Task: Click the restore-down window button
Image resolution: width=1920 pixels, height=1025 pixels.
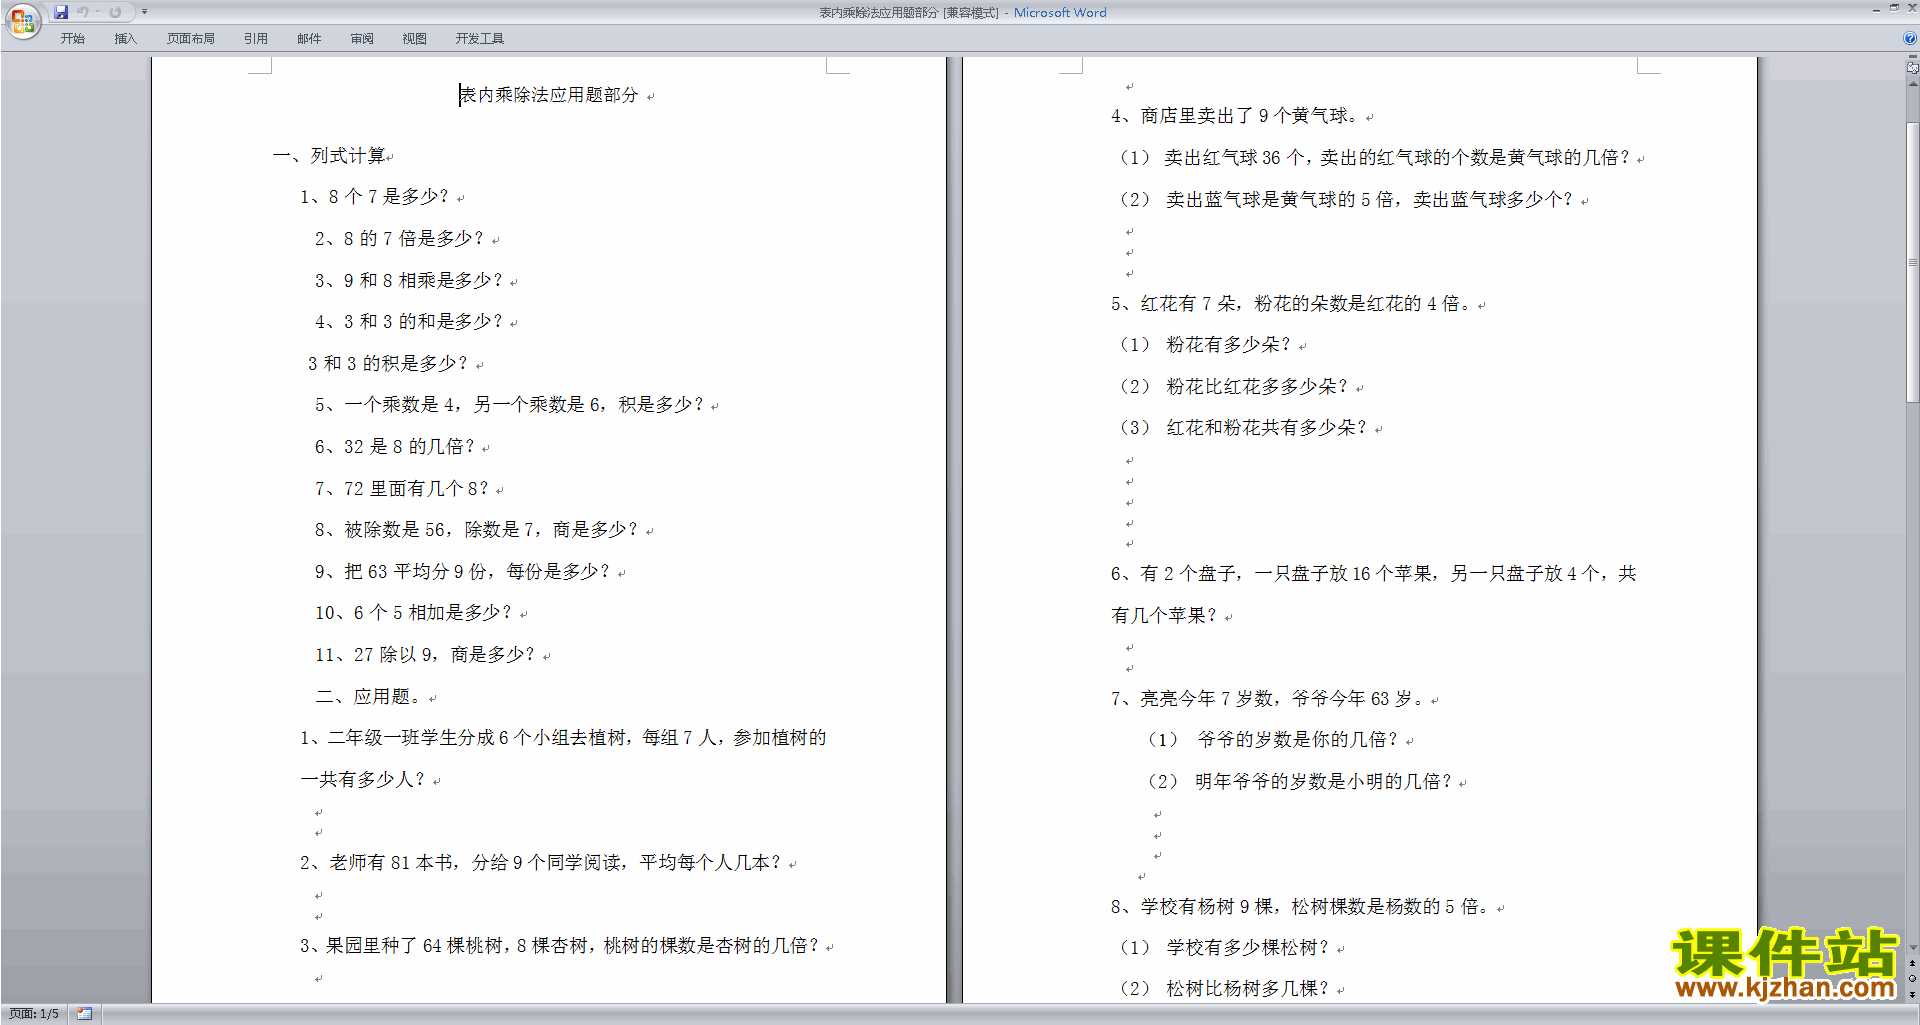Action: [1894, 9]
